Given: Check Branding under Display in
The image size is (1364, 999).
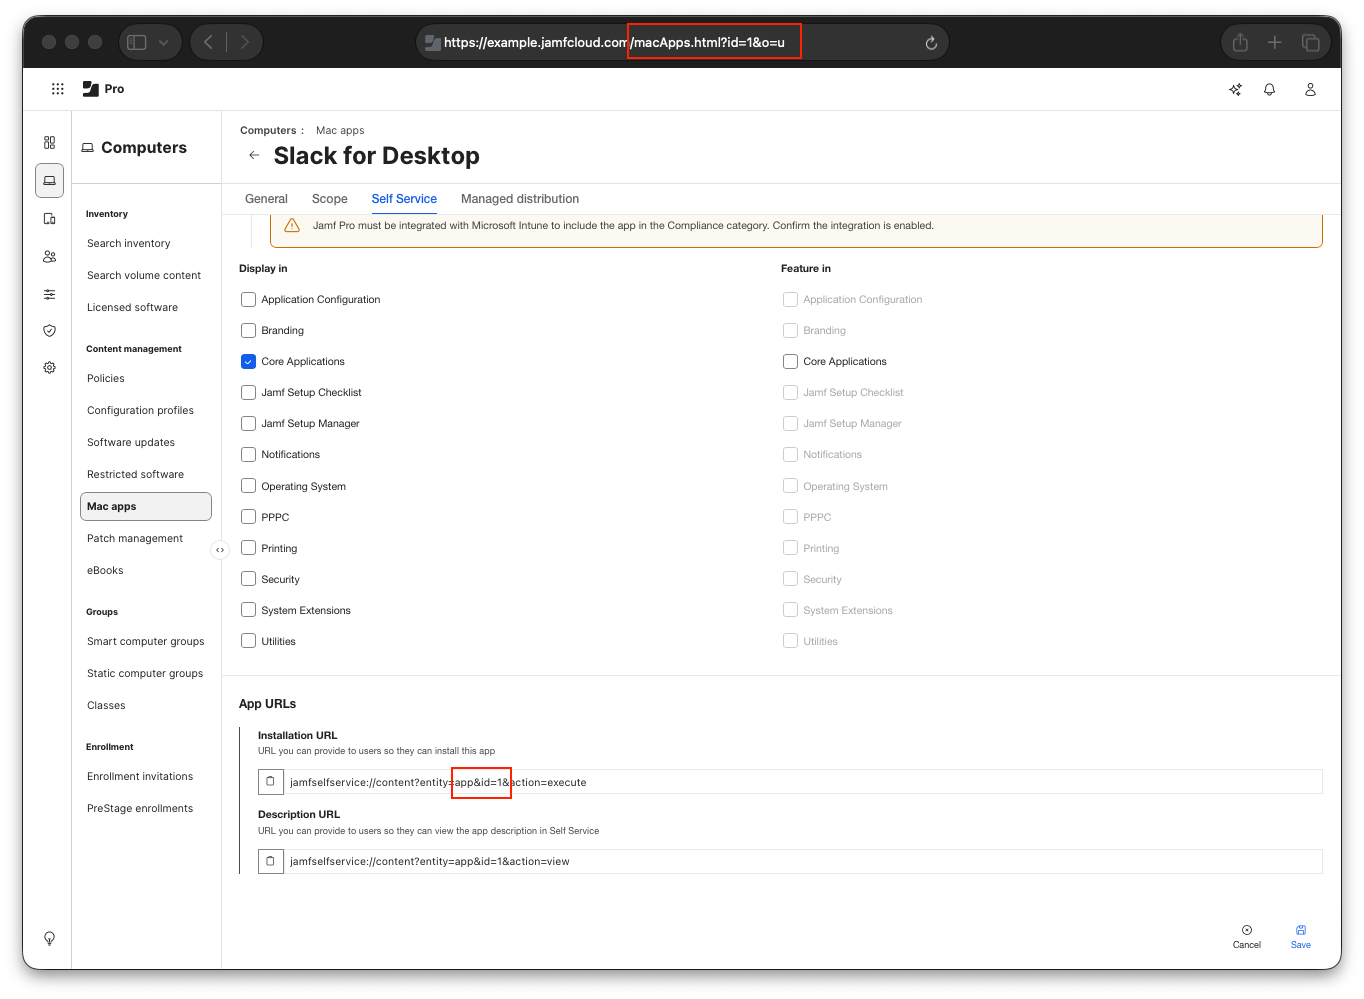Looking at the screenshot, I should click(248, 330).
